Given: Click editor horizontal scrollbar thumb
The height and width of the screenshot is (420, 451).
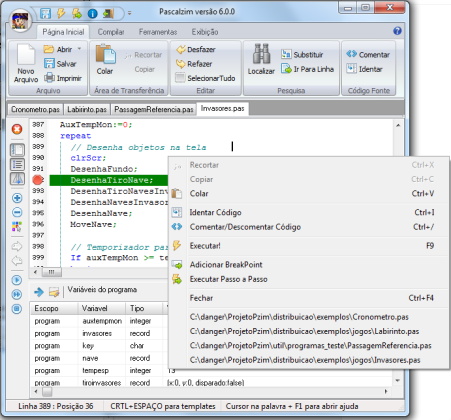Looking at the screenshot, I should 52,272.
